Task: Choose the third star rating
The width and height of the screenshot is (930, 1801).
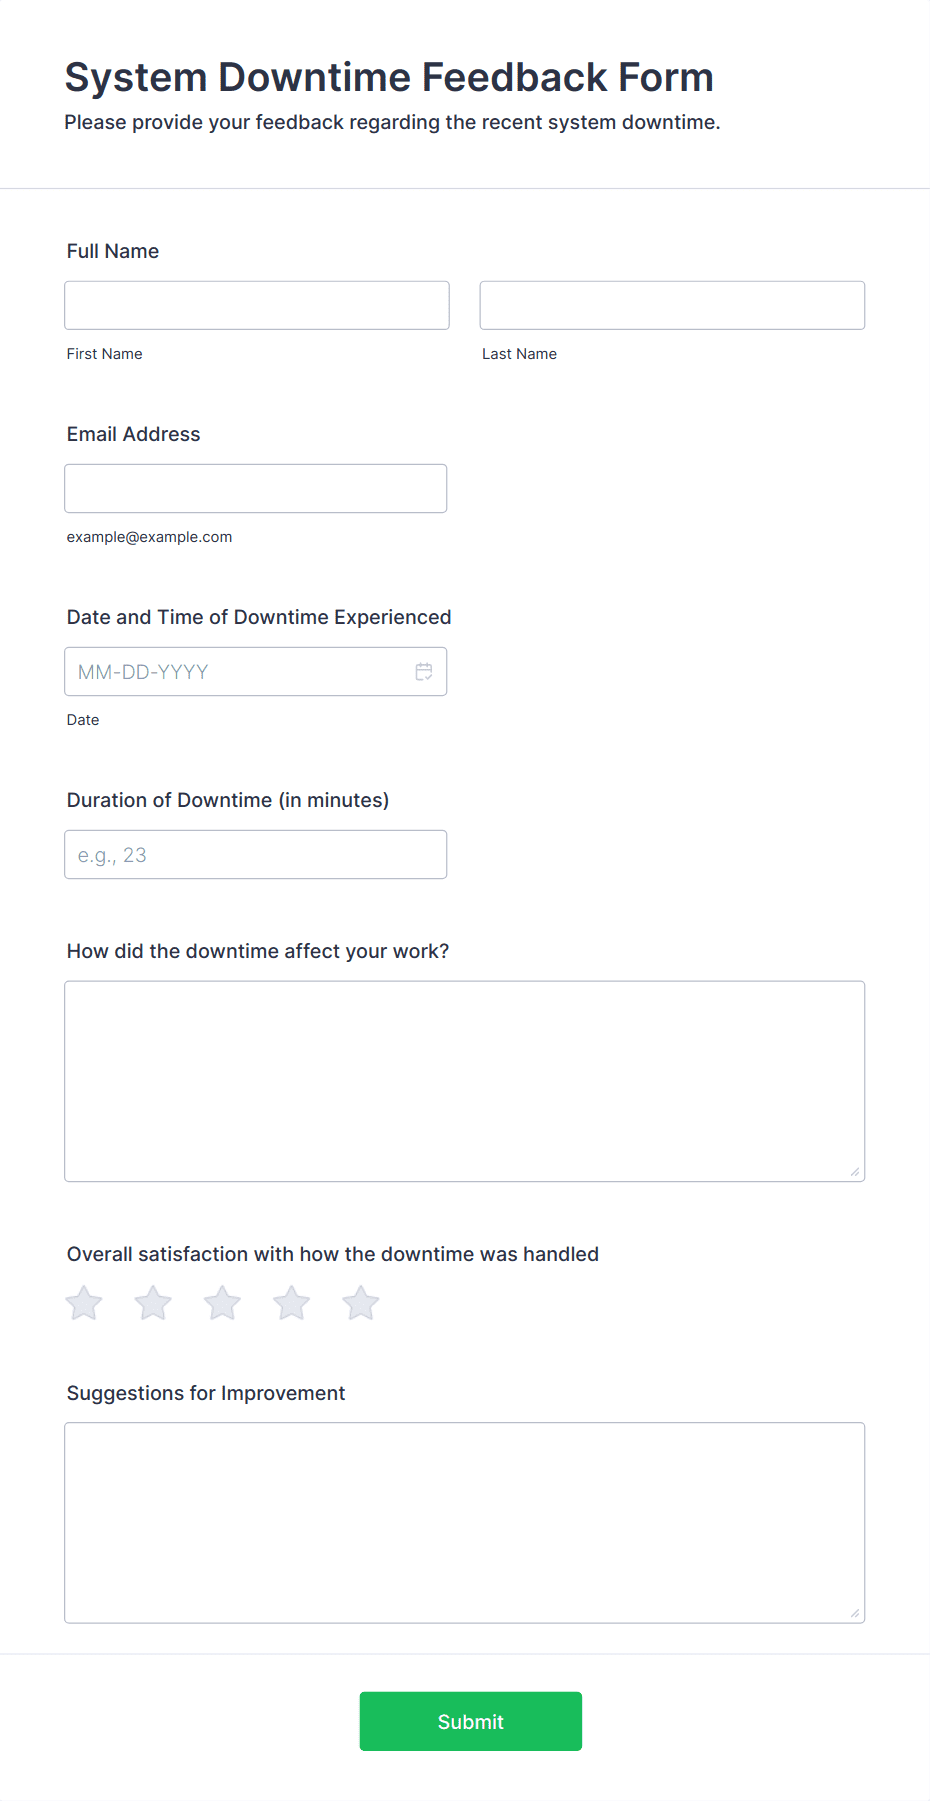Action: (x=222, y=1303)
